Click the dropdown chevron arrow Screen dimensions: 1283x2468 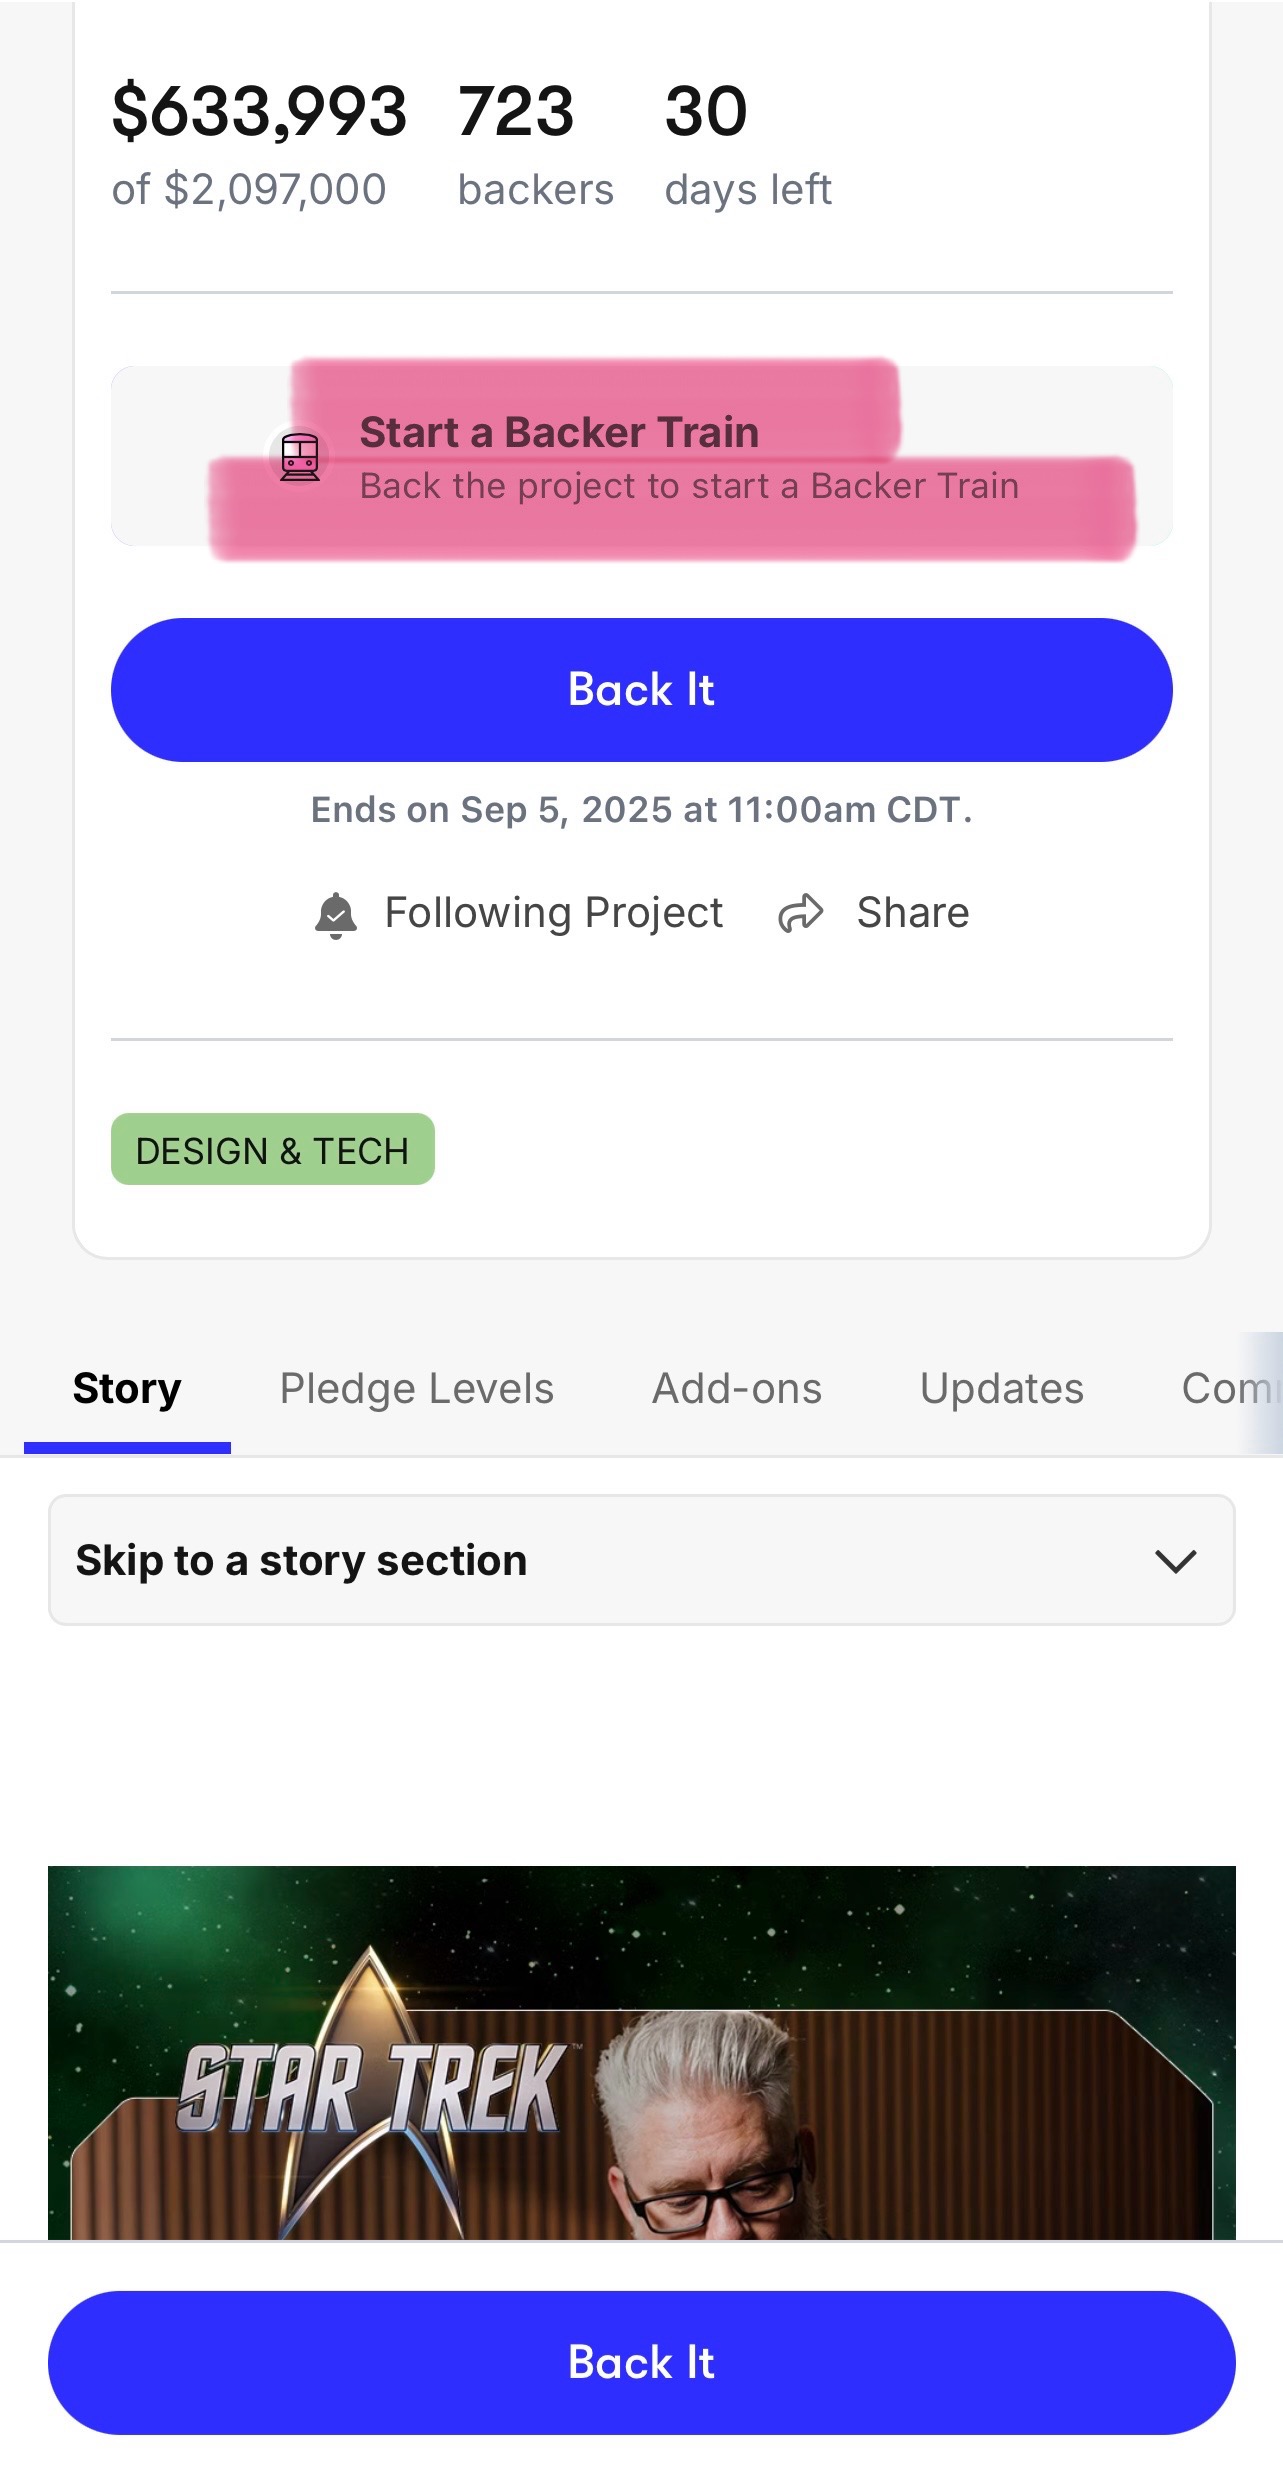click(x=1175, y=1561)
